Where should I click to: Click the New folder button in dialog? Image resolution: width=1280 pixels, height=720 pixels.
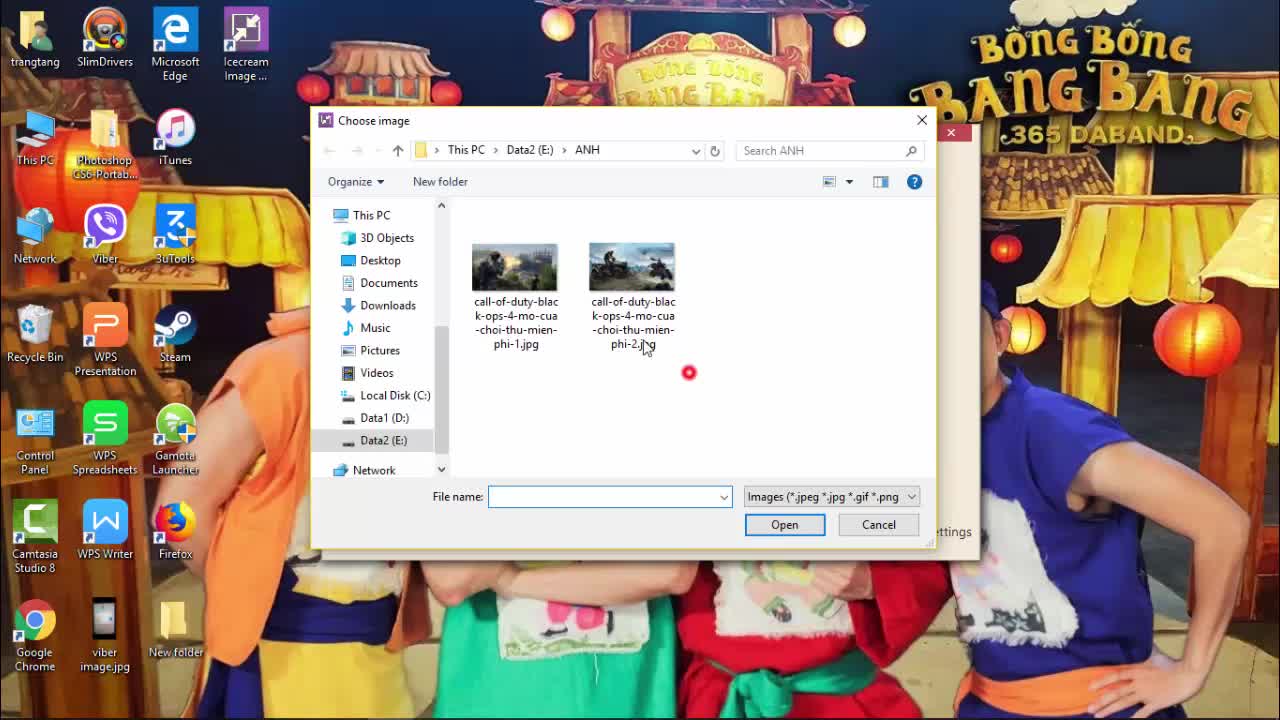440,182
